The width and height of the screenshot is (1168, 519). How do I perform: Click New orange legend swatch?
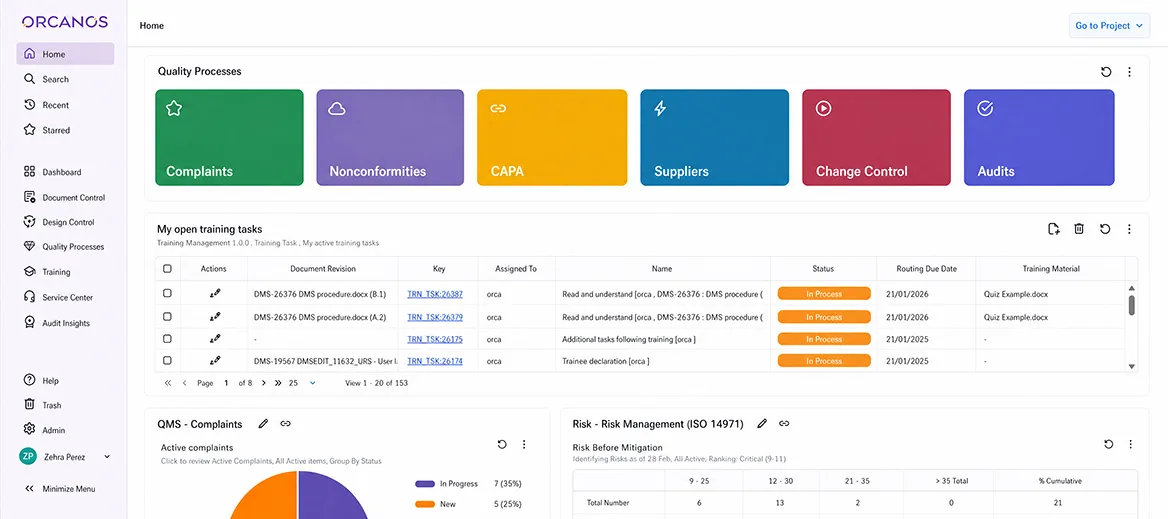click(x=425, y=504)
